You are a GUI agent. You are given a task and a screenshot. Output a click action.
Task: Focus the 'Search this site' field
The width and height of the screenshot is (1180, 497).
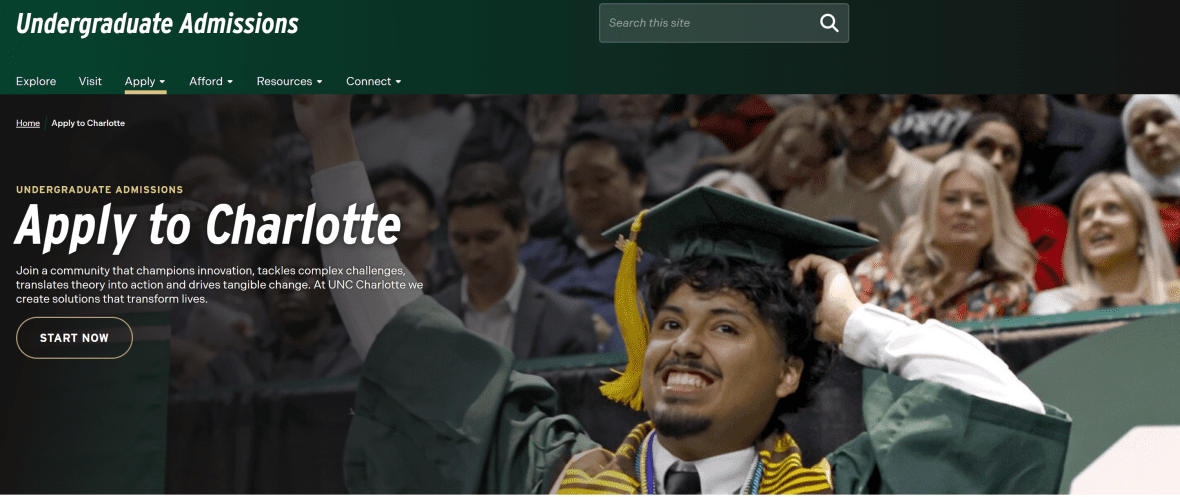[705, 23]
